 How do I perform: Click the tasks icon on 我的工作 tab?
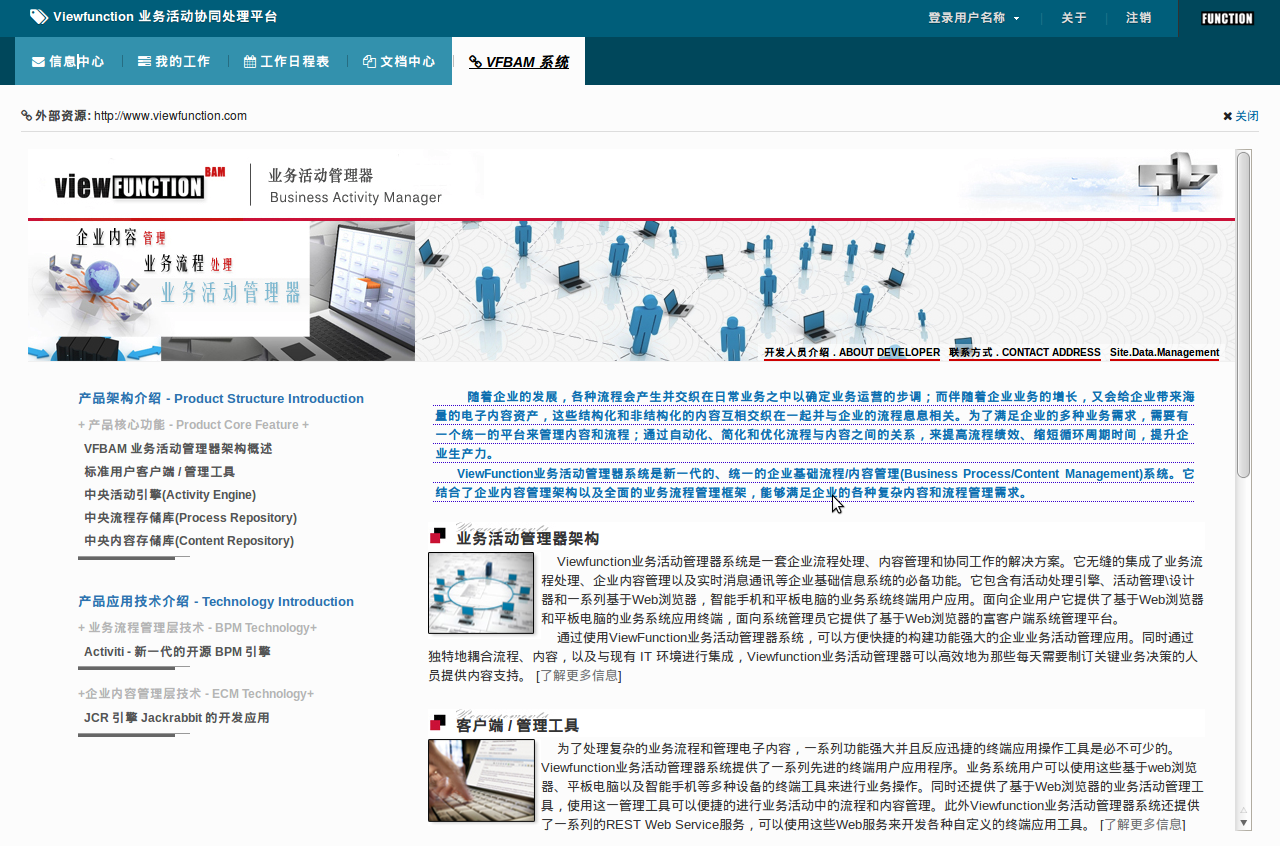pos(144,61)
